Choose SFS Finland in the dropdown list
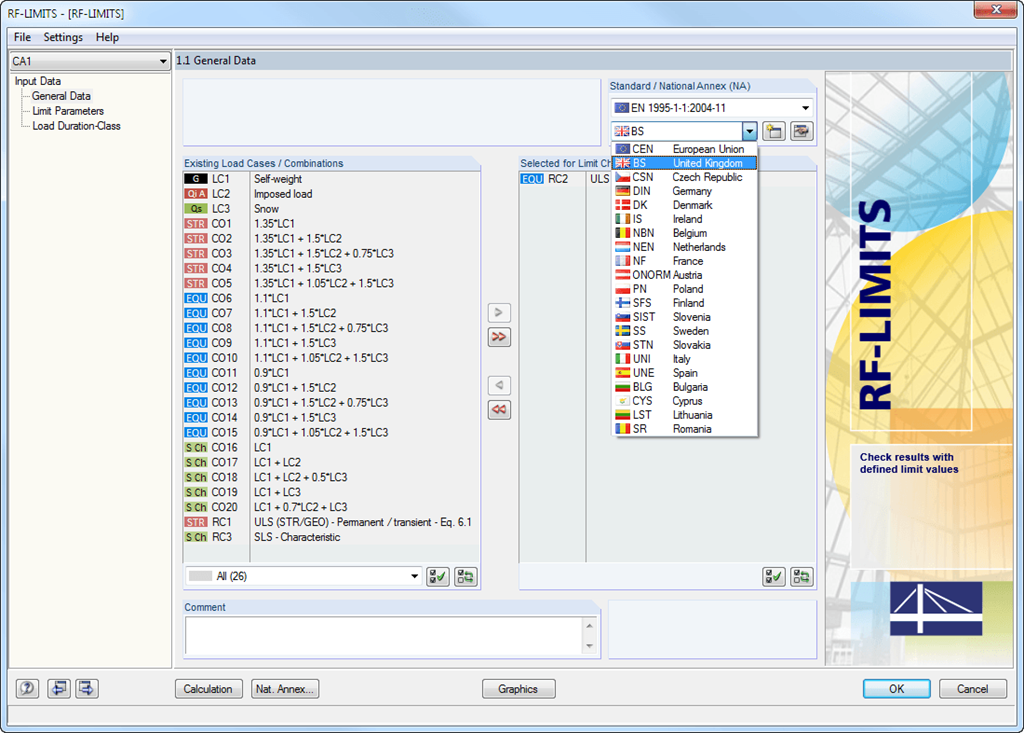Viewport: 1024px width, 733px height. [684, 302]
